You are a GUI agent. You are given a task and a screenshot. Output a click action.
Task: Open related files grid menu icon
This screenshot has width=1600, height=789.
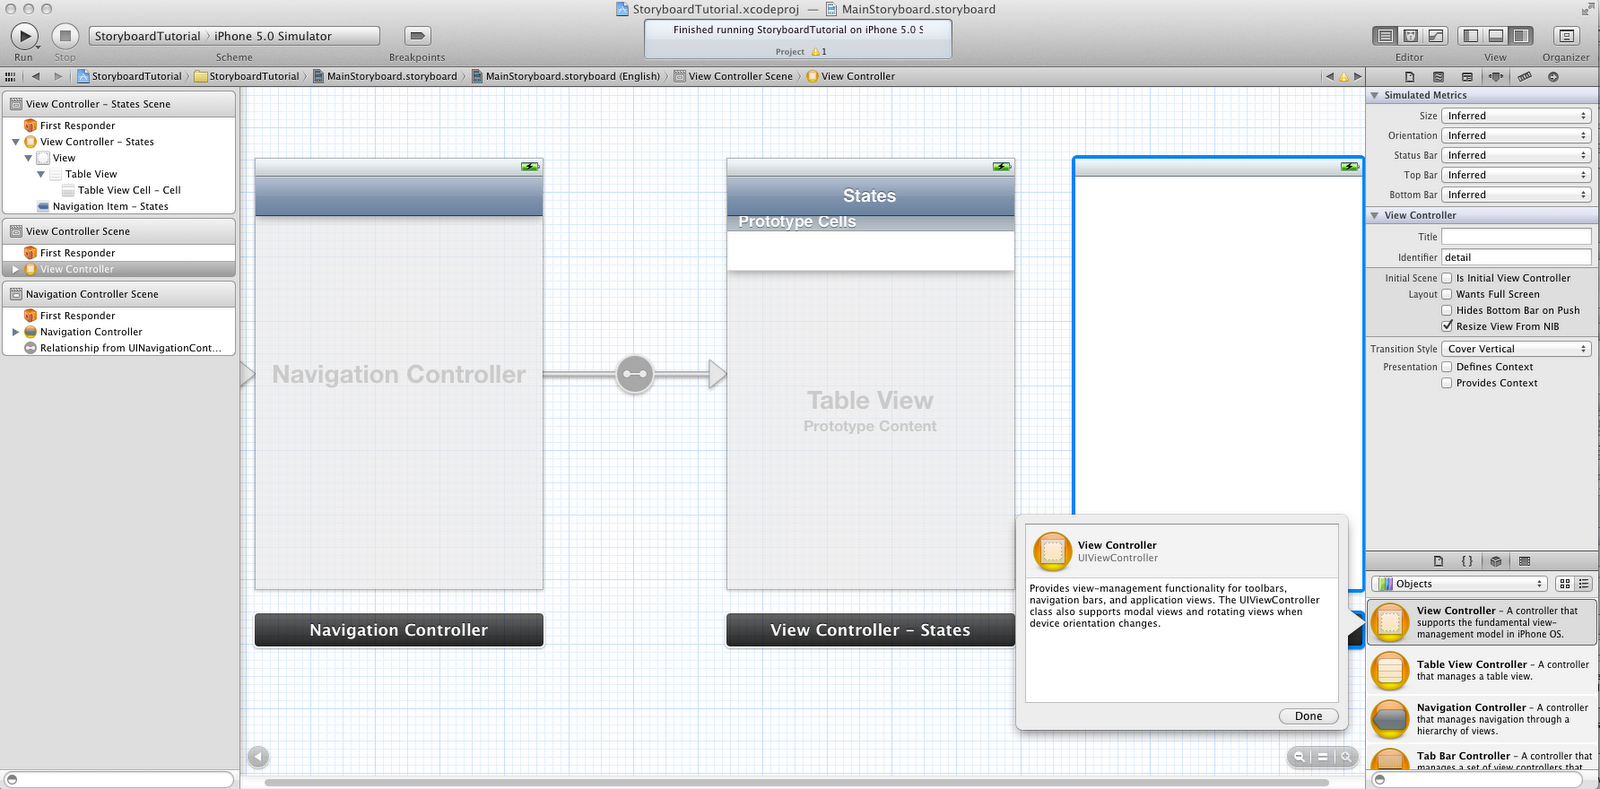click(10, 76)
